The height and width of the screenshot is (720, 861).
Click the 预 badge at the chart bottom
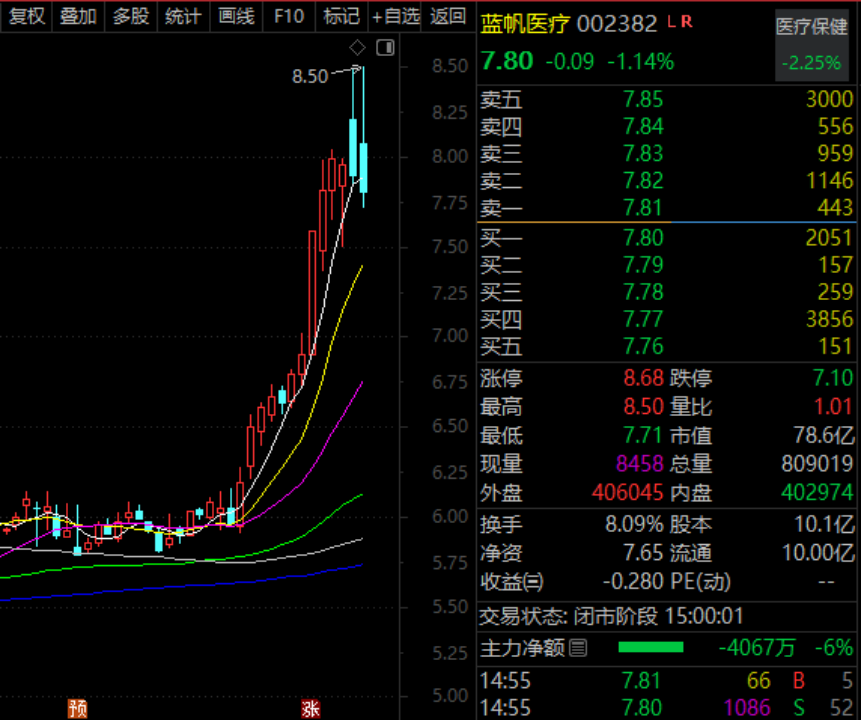point(79,707)
